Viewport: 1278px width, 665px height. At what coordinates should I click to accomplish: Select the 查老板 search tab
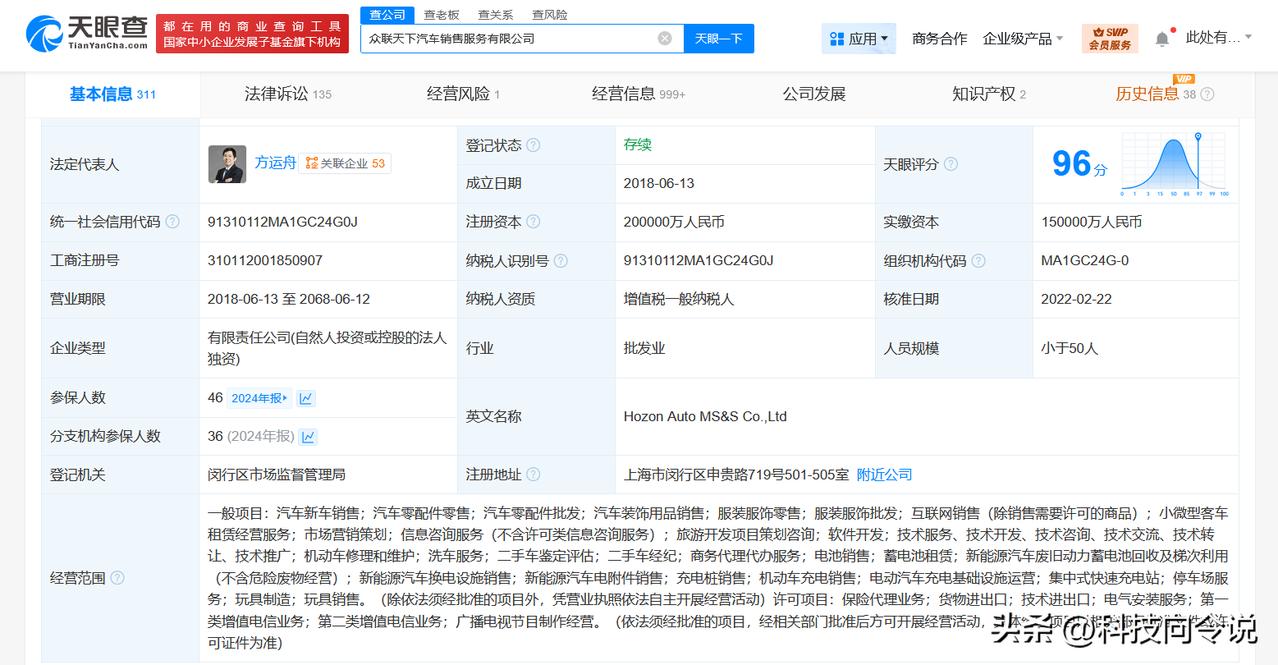coord(441,15)
